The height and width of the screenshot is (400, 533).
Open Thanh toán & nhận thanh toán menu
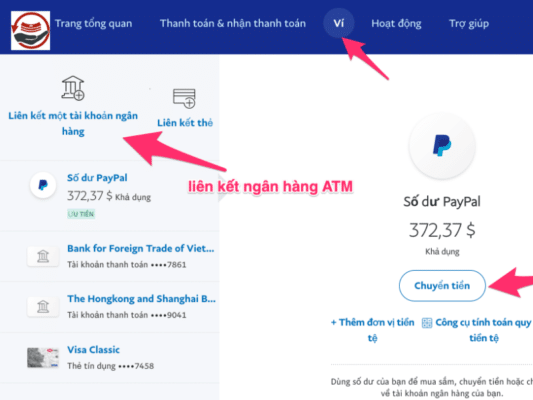point(233,23)
